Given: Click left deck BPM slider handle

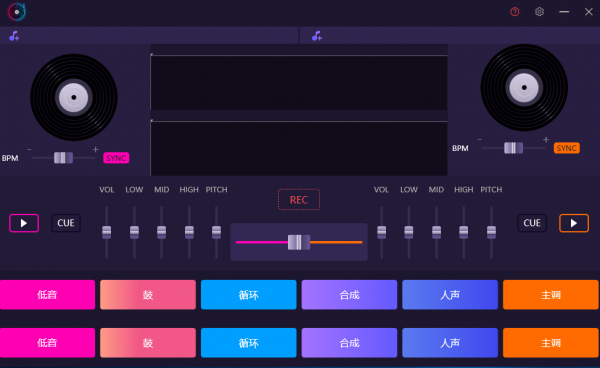Looking at the screenshot, I should (63, 158).
